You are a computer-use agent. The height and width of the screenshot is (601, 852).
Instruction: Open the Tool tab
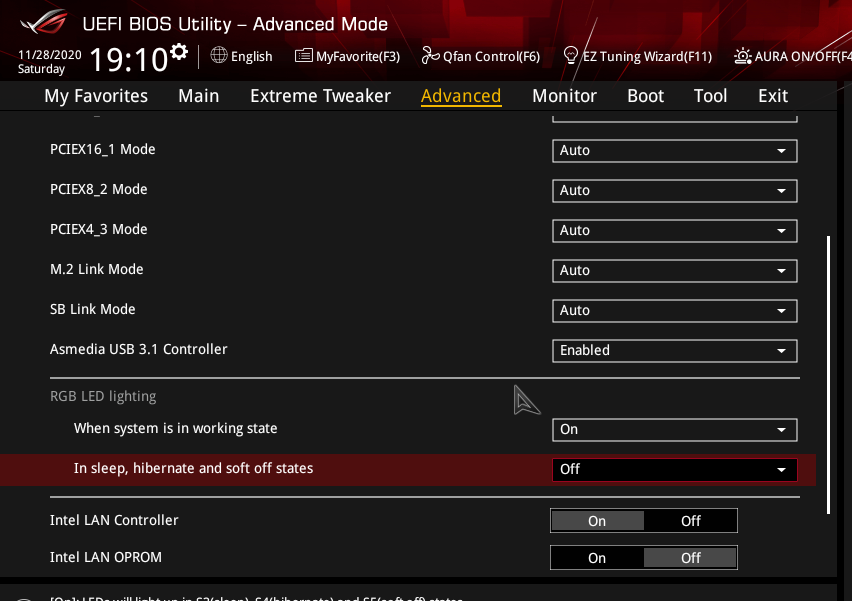coord(710,96)
